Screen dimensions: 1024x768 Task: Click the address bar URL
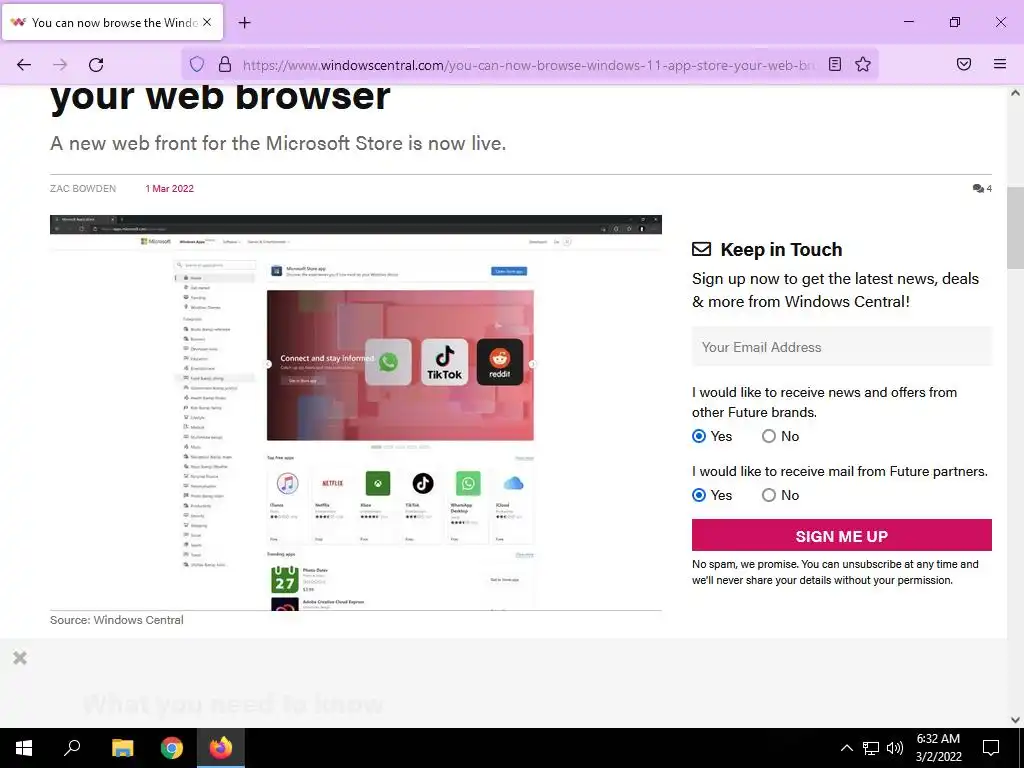point(528,65)
